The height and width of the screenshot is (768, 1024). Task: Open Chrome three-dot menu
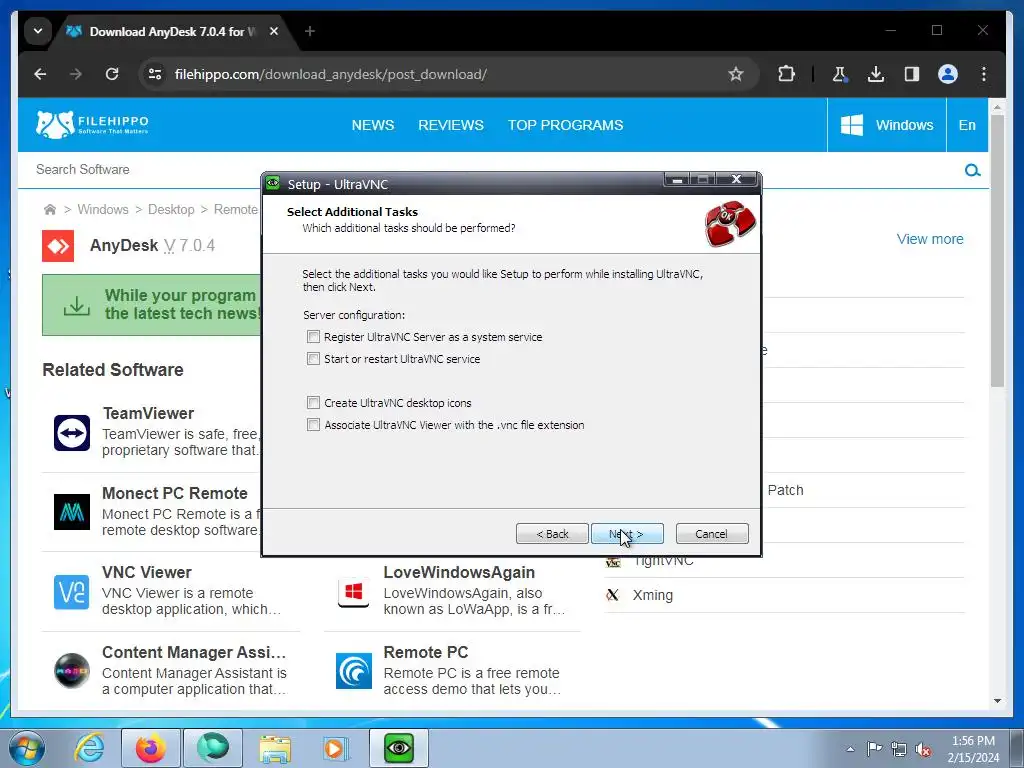click(984, 74)
